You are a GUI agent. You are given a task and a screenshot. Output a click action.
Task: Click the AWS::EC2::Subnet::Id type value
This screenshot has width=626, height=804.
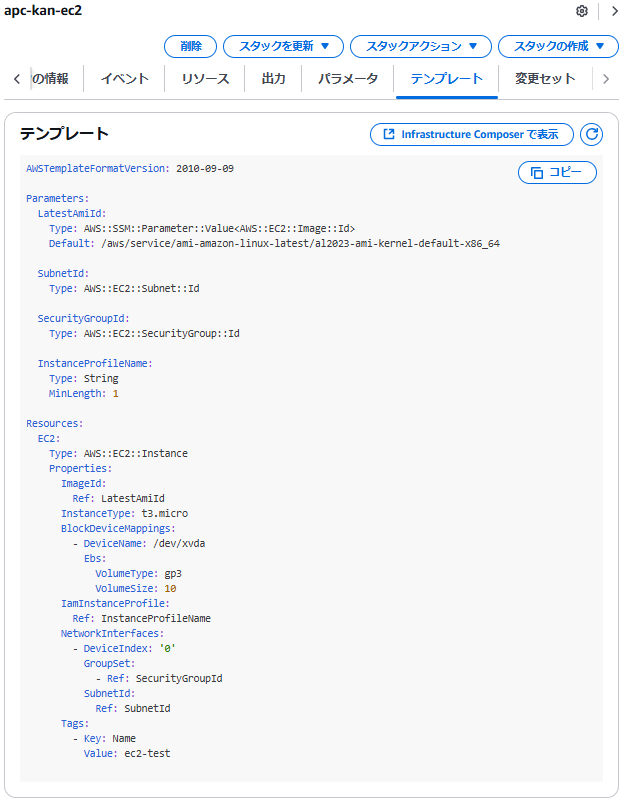click(142, 288)
